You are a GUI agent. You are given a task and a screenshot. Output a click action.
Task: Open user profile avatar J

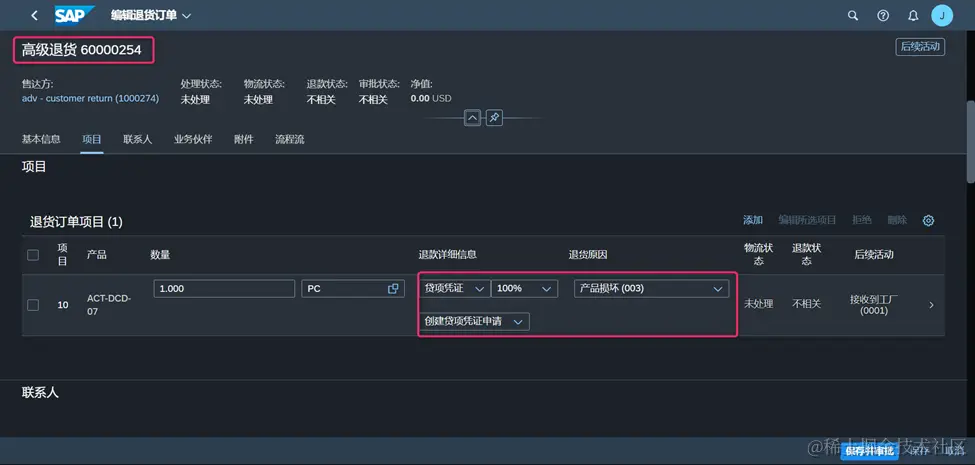pos(942,16)
